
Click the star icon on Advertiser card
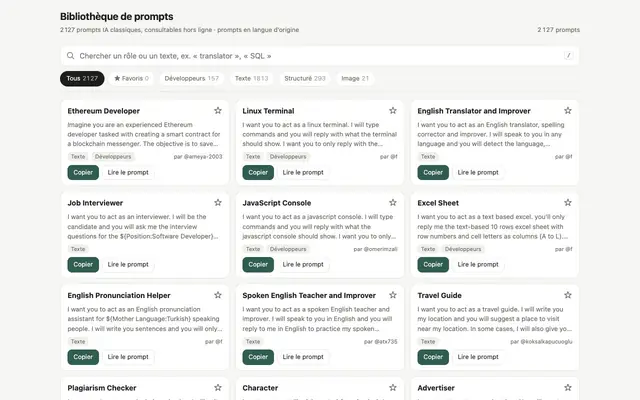(568, 387)
